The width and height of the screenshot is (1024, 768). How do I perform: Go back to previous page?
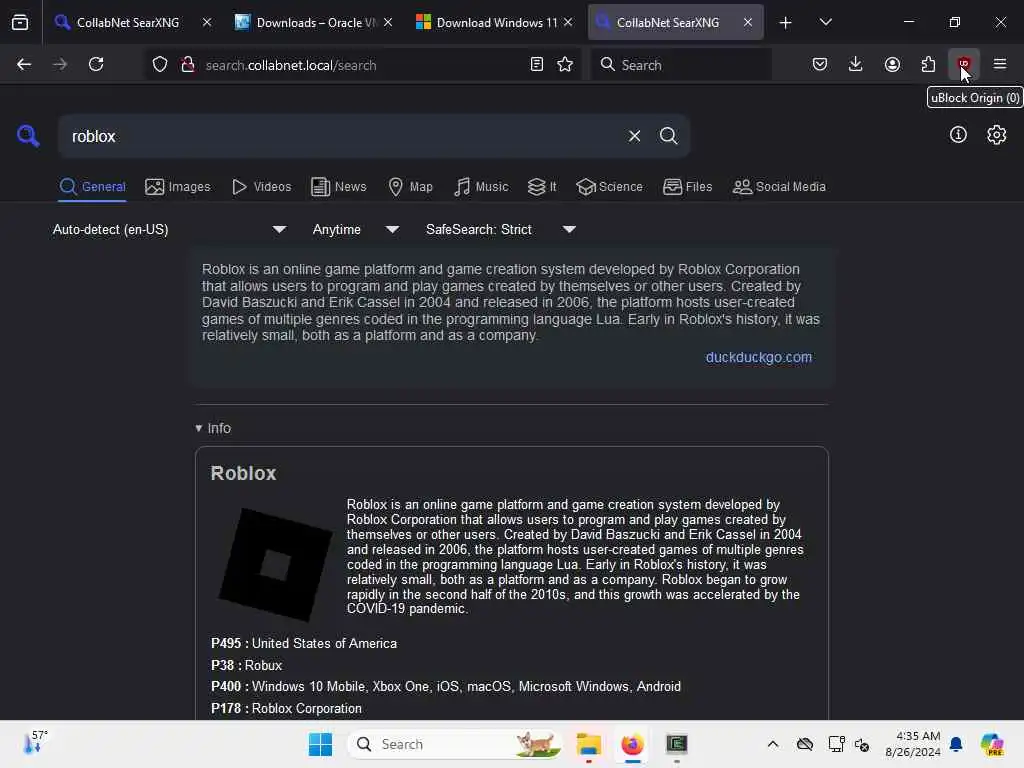[24, 64]
